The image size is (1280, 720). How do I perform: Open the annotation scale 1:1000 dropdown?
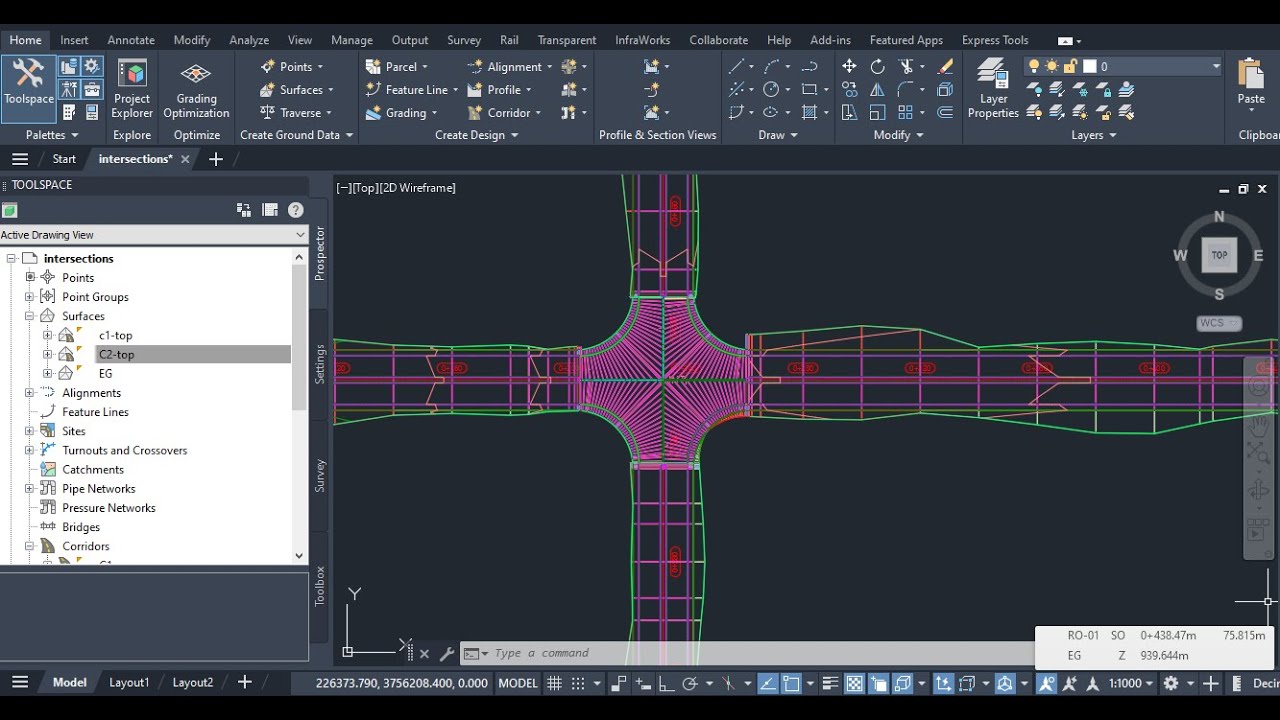pyautogui.click(x=1131, y=683)
